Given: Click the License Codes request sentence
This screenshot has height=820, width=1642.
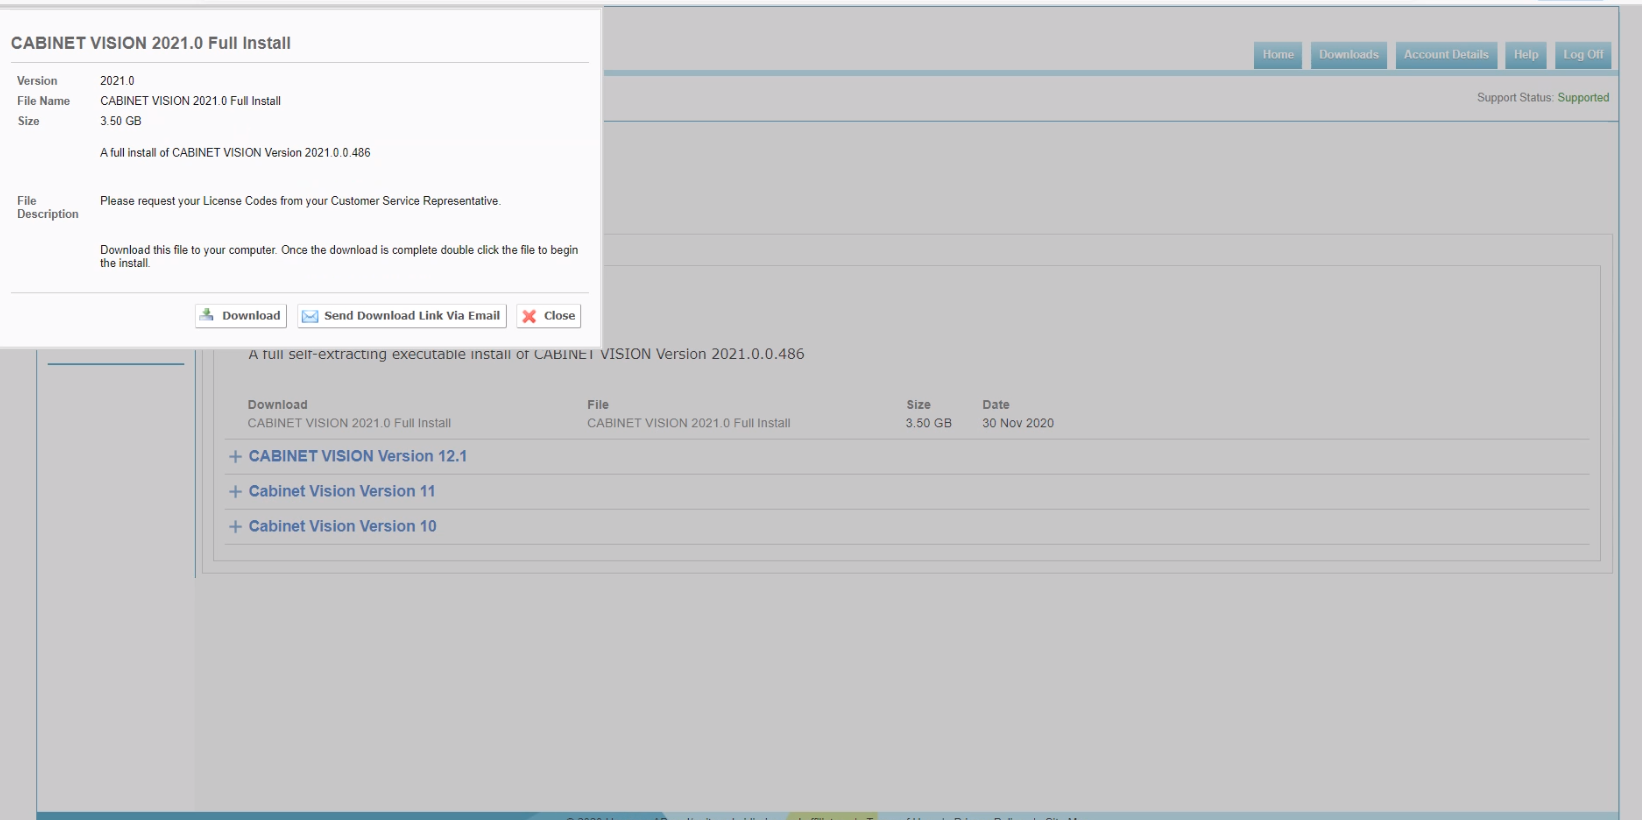Looking at the screenshot, I should click(300, 201).
